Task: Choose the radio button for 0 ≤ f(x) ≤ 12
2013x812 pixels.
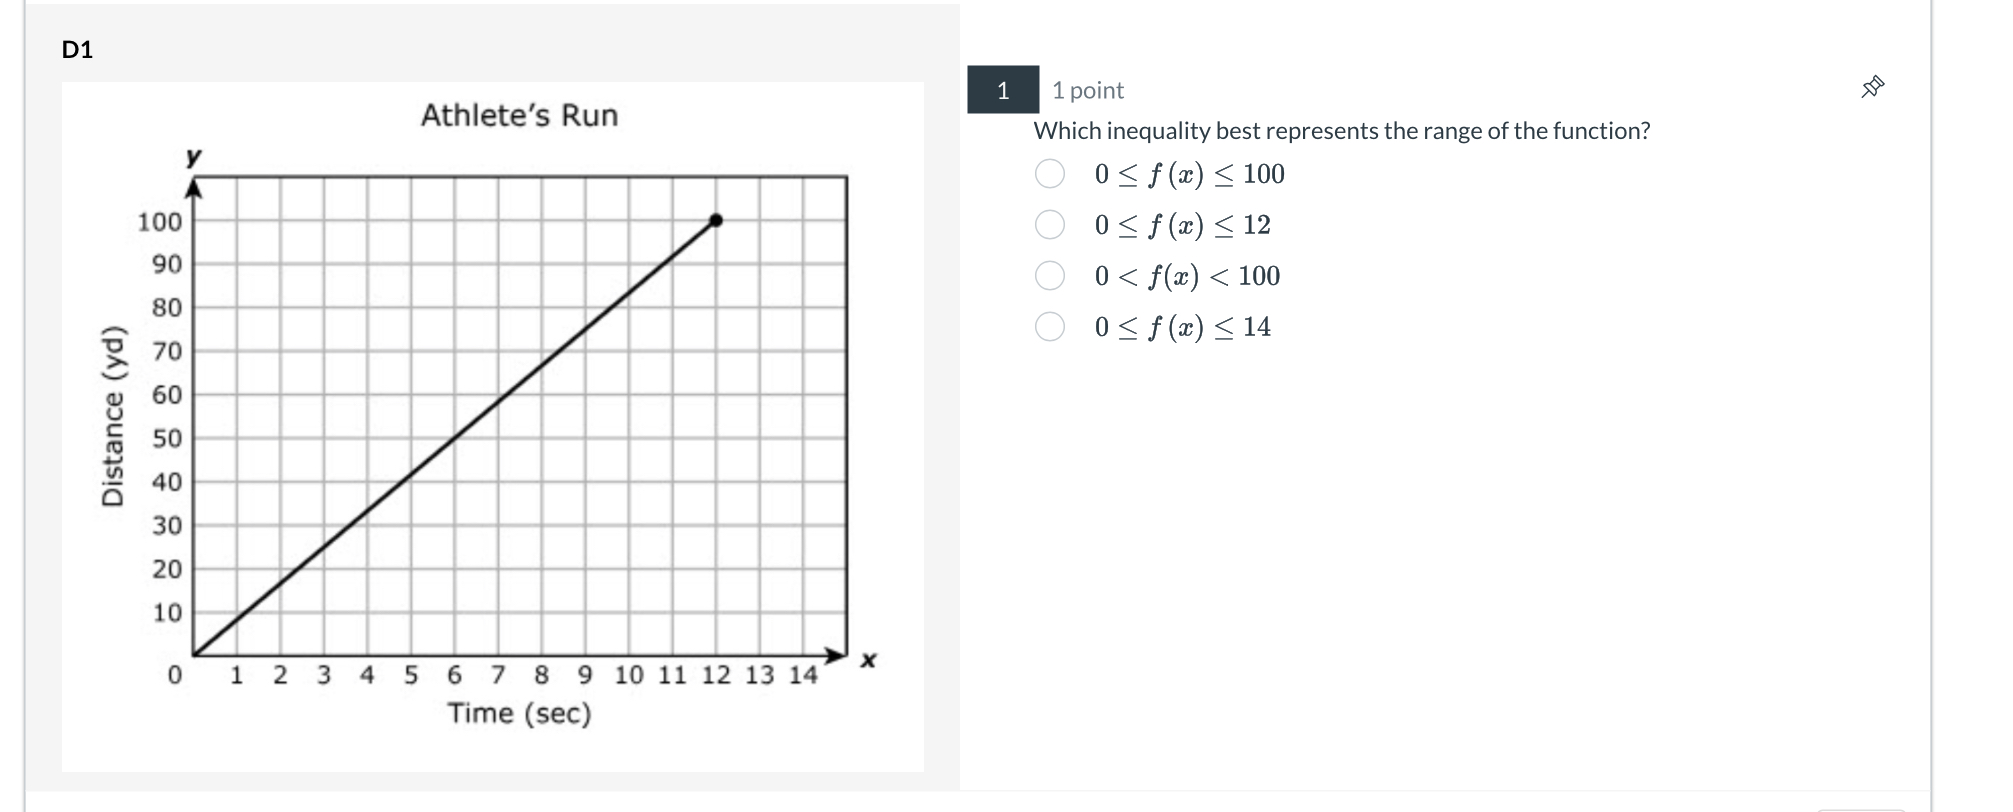Action: coord(1049,225)
